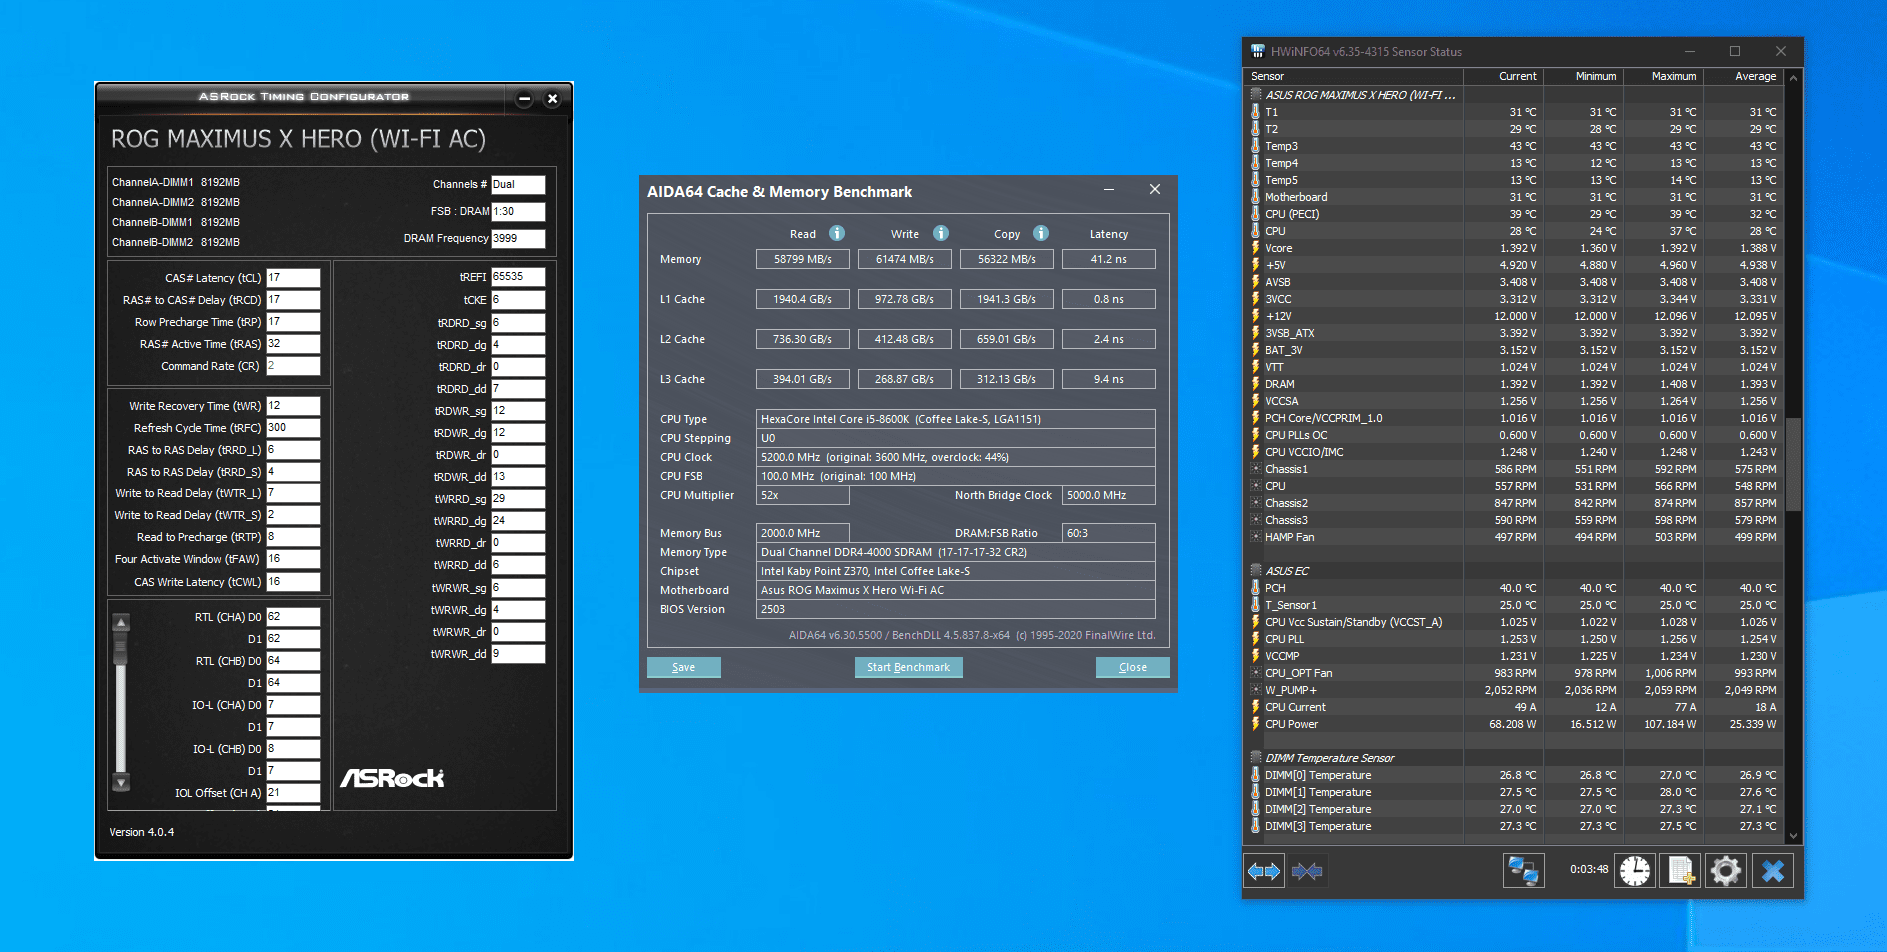Screen dimensions: 1887x952
Task: Click the tREFI value field
Action: point(518,277)
